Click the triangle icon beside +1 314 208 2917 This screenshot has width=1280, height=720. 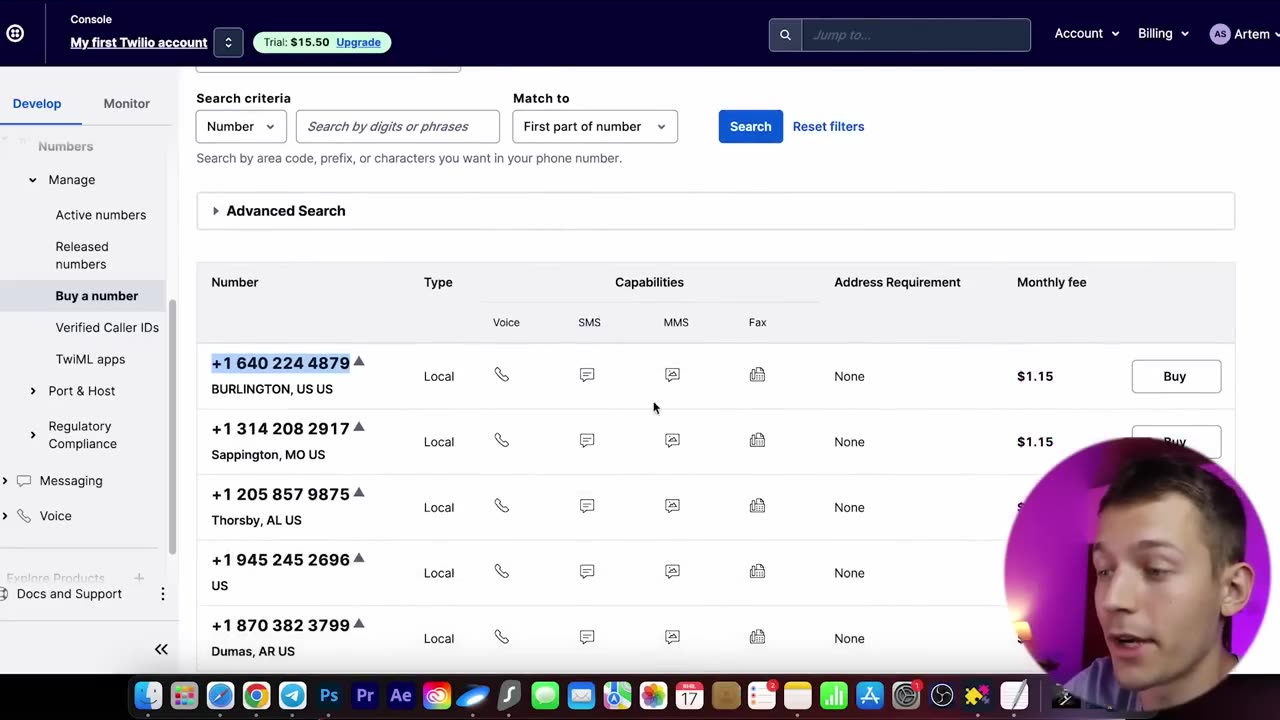359,427
